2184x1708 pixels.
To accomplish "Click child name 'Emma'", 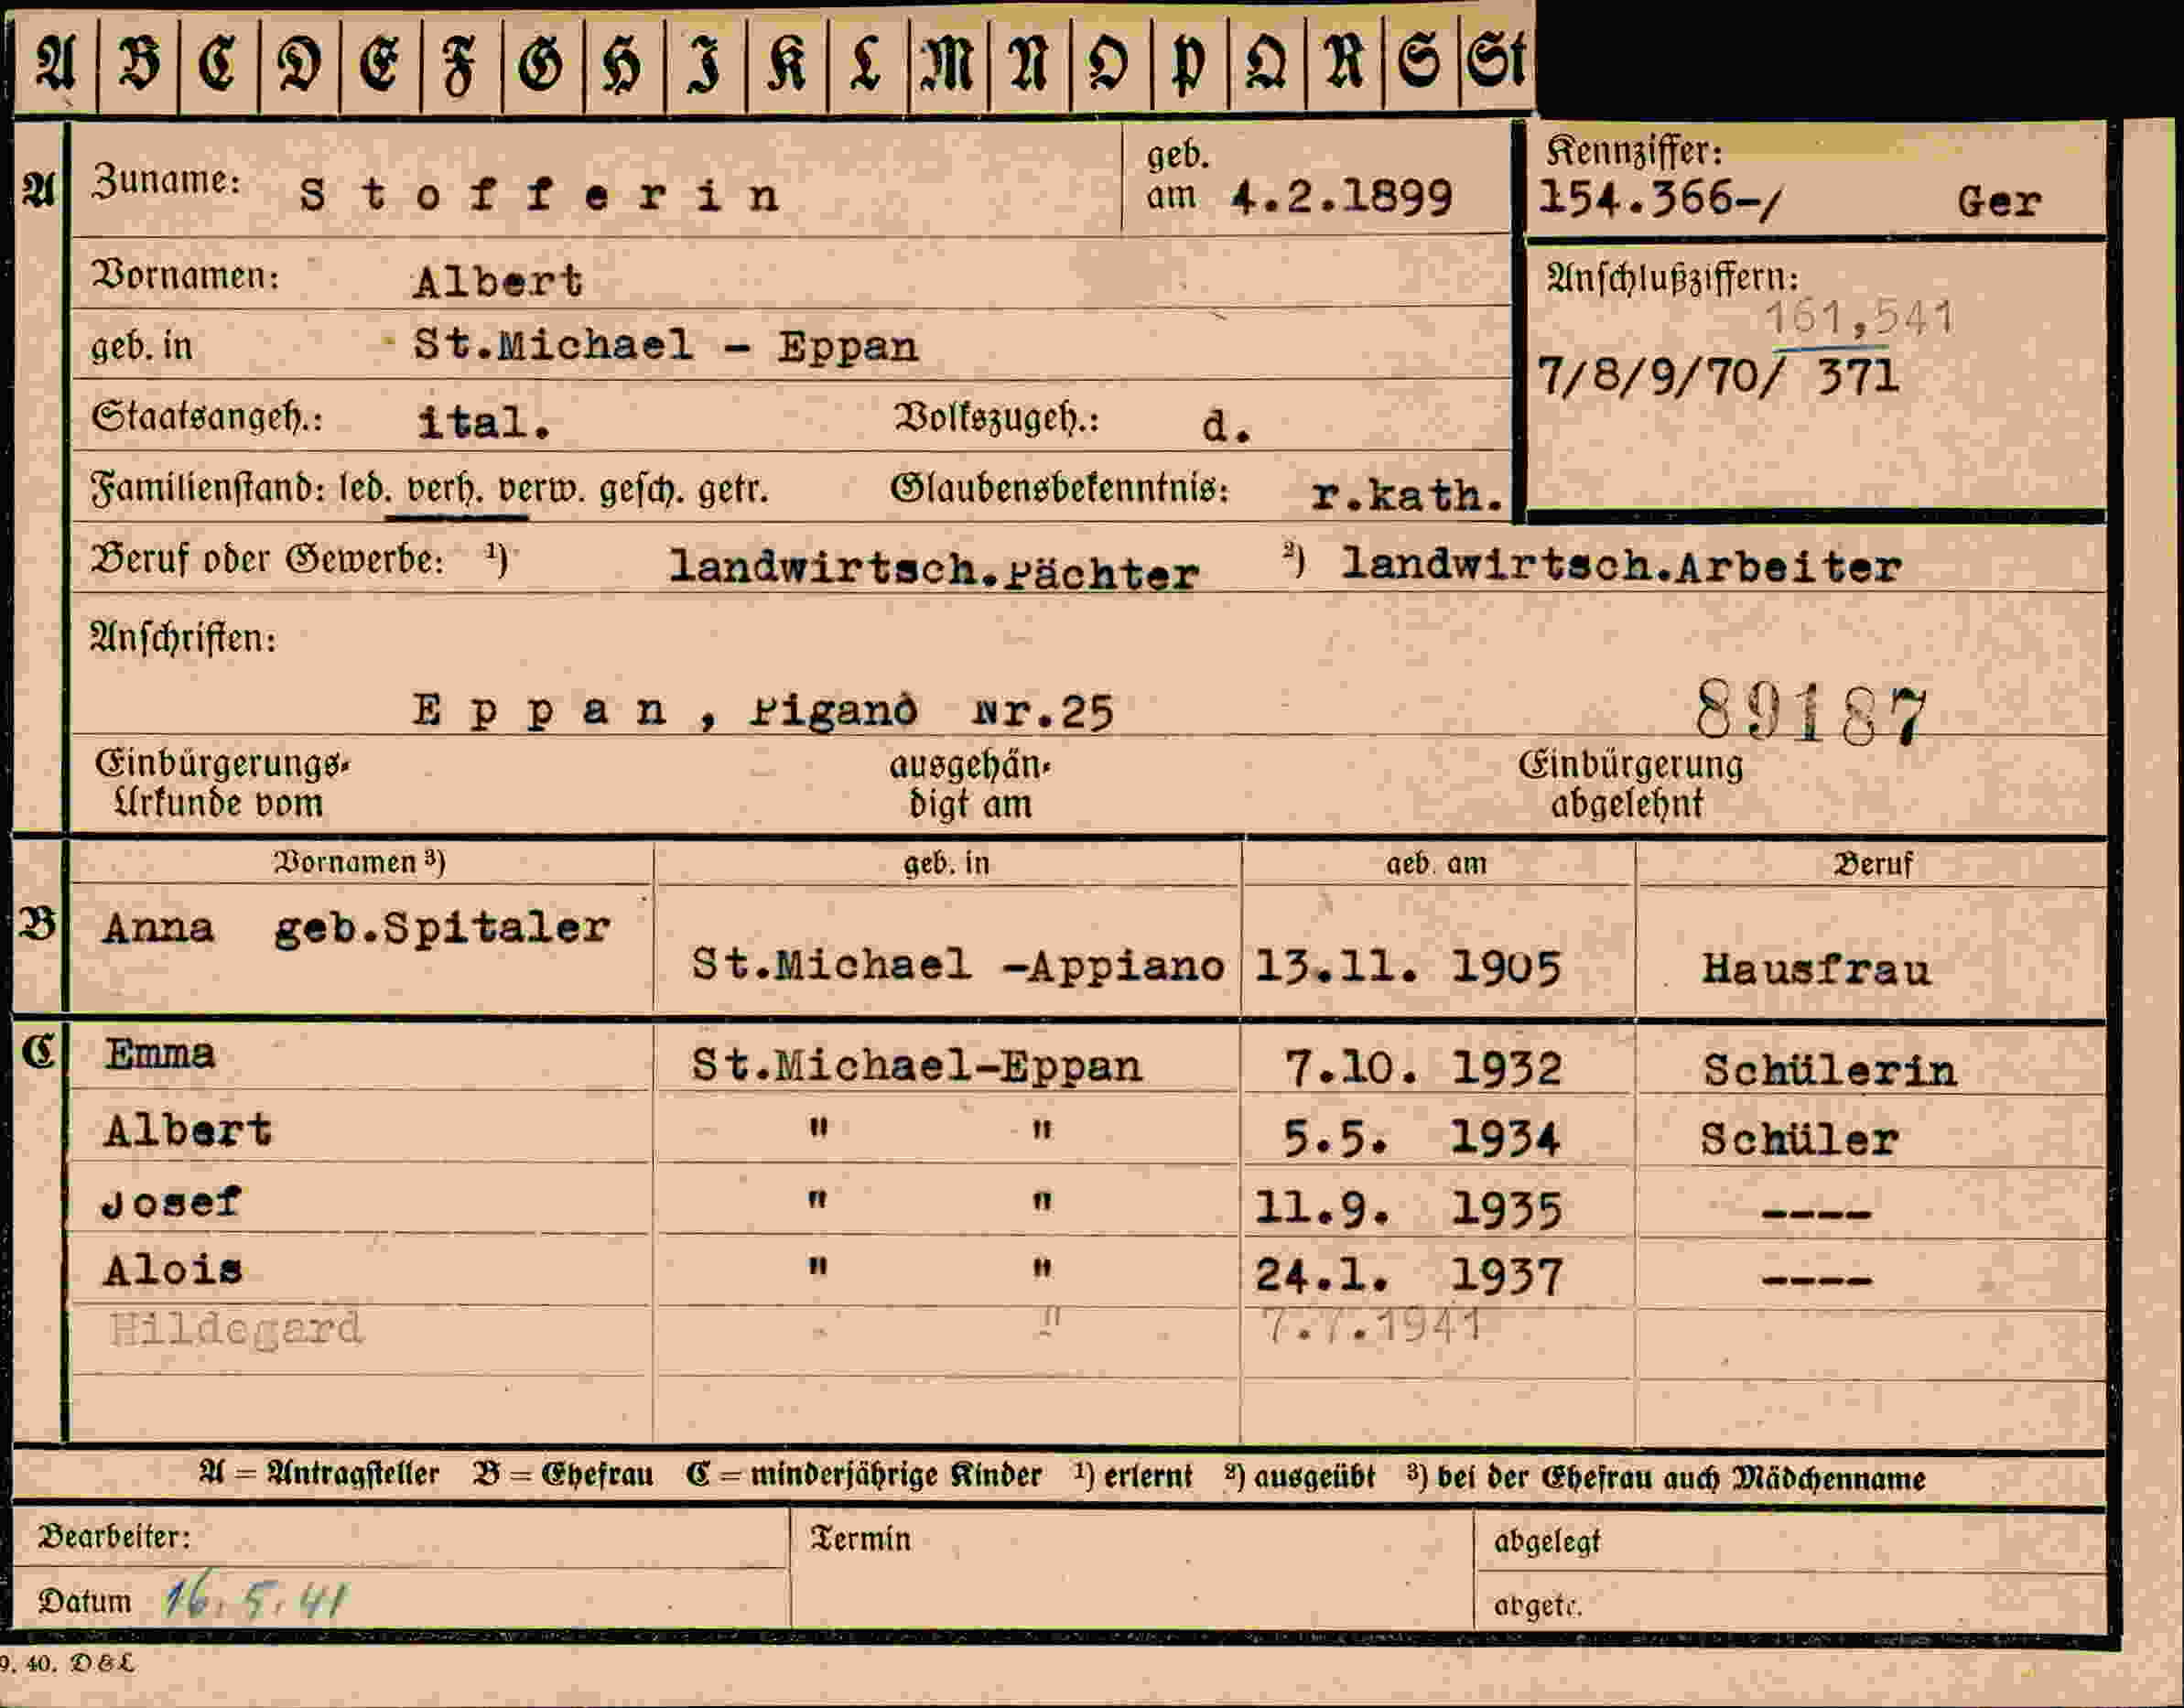I will pos(159,1054).
